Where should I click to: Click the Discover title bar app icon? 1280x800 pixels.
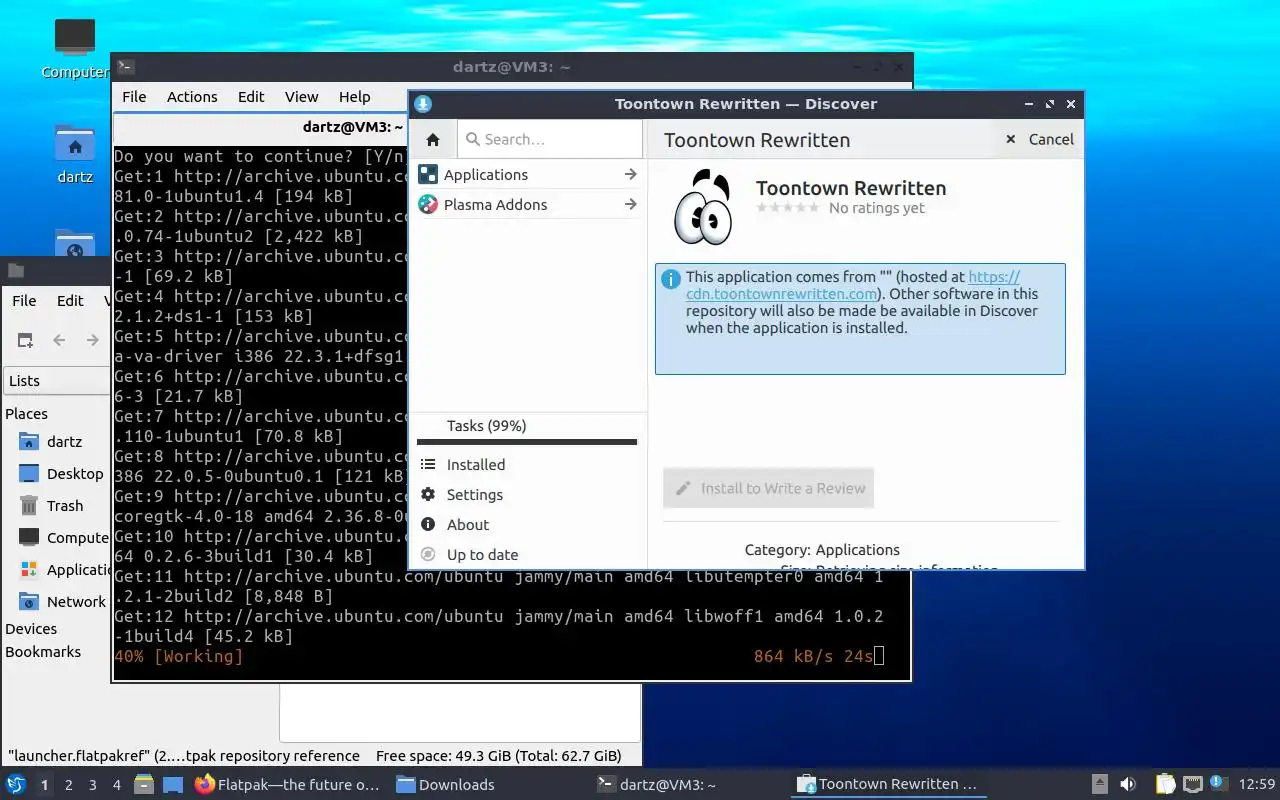coord(423,104)
